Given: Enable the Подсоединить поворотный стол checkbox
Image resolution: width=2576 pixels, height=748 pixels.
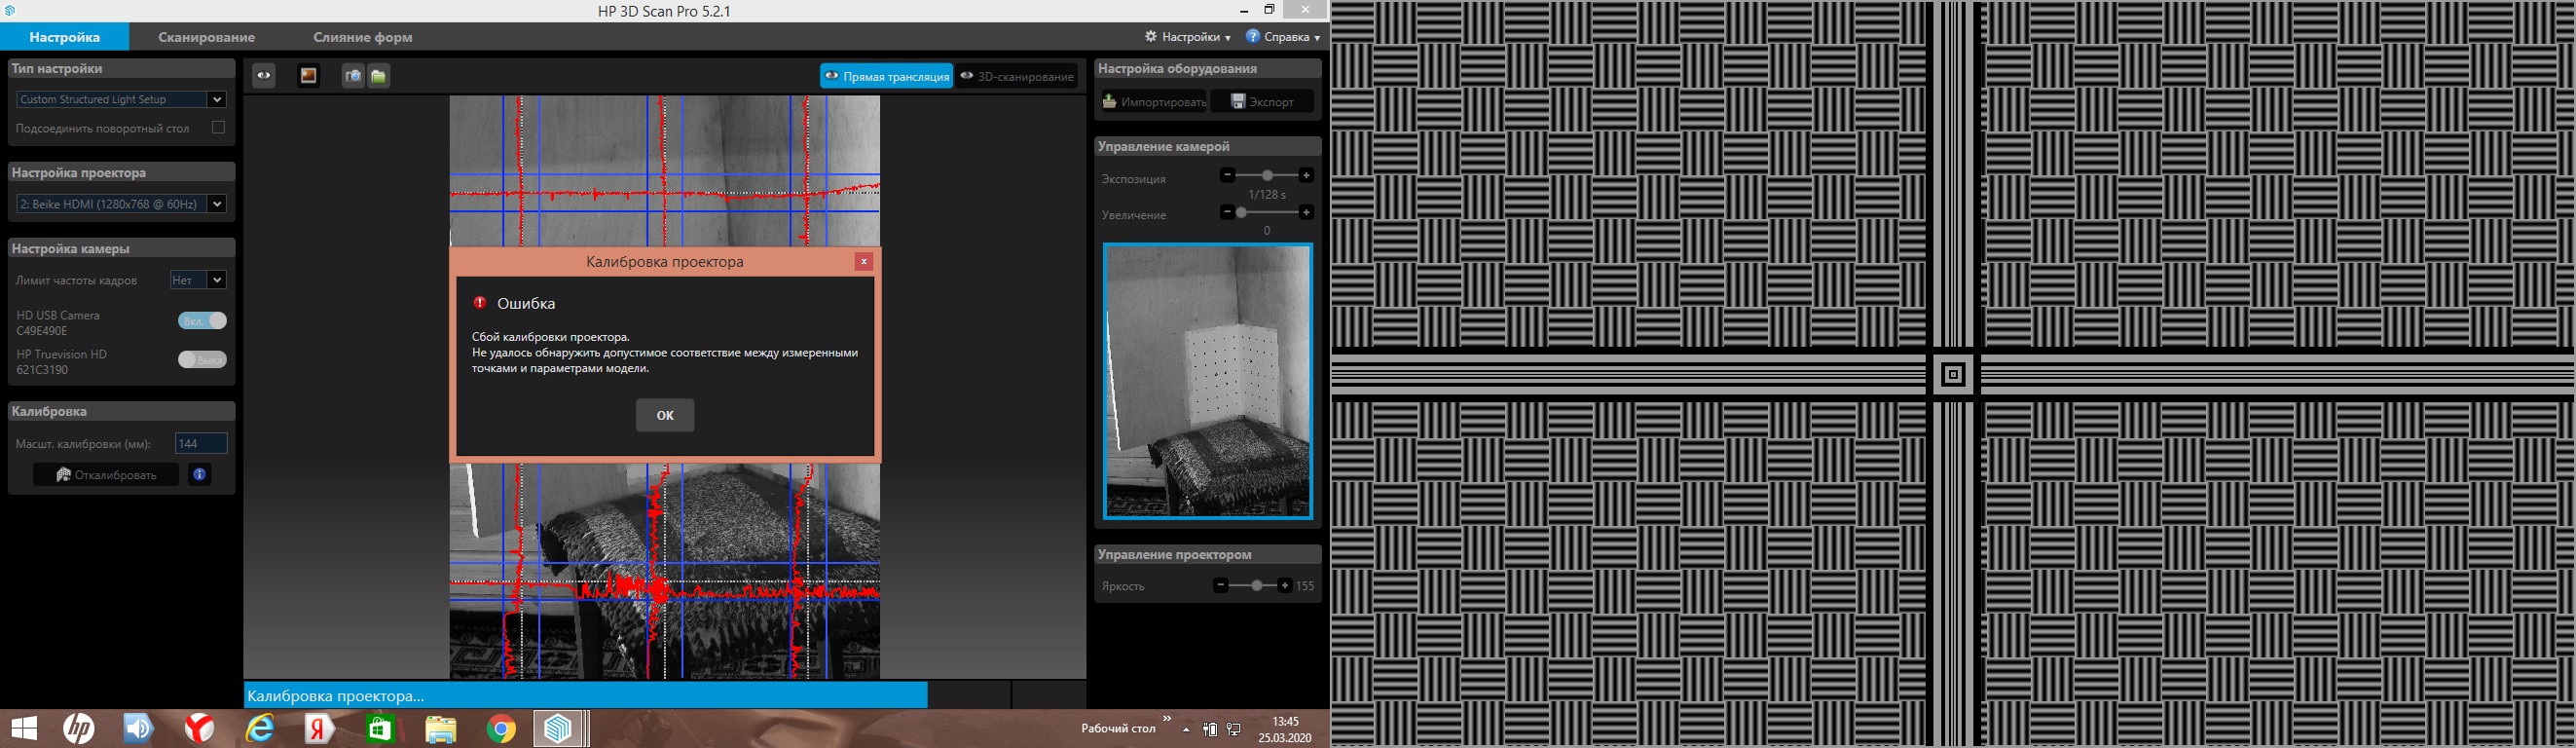Looking at the screenshot, I should click(218, 128).
